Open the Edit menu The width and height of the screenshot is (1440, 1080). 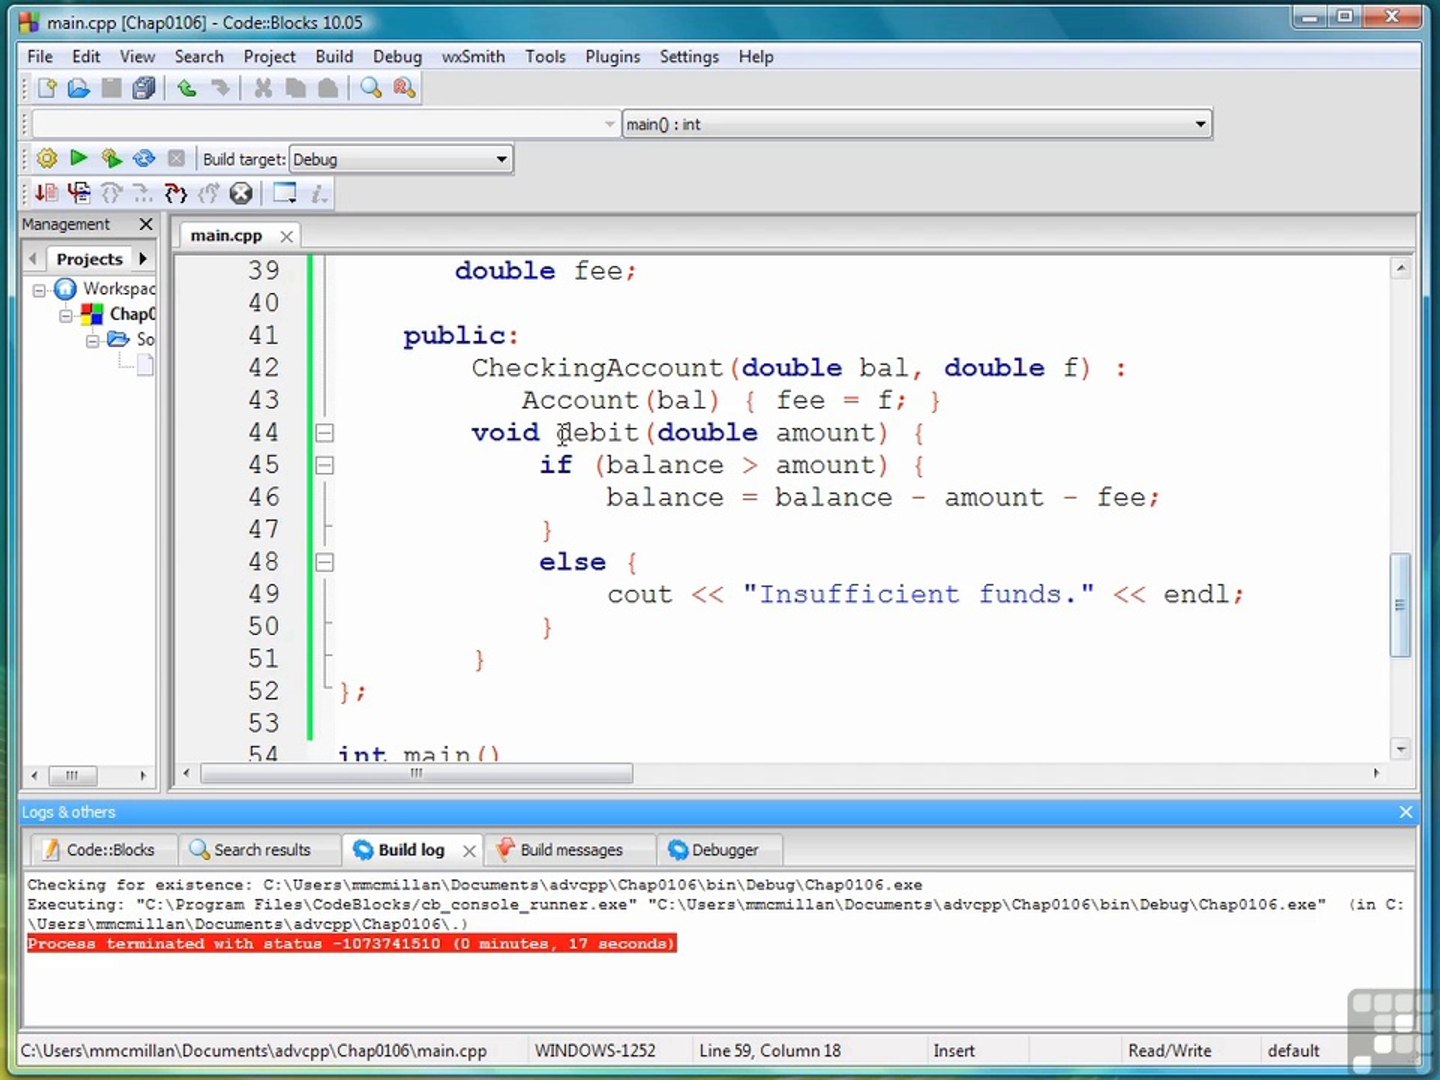pyautogui.click(x=86, y=57)
